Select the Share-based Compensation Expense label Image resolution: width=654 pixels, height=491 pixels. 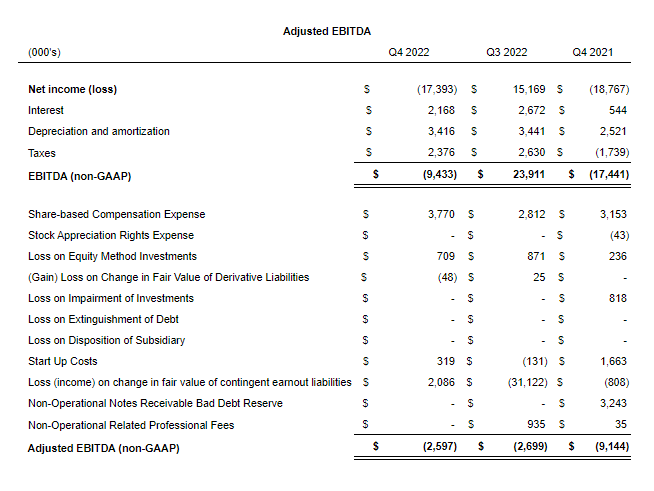click(x=116, y=214)
